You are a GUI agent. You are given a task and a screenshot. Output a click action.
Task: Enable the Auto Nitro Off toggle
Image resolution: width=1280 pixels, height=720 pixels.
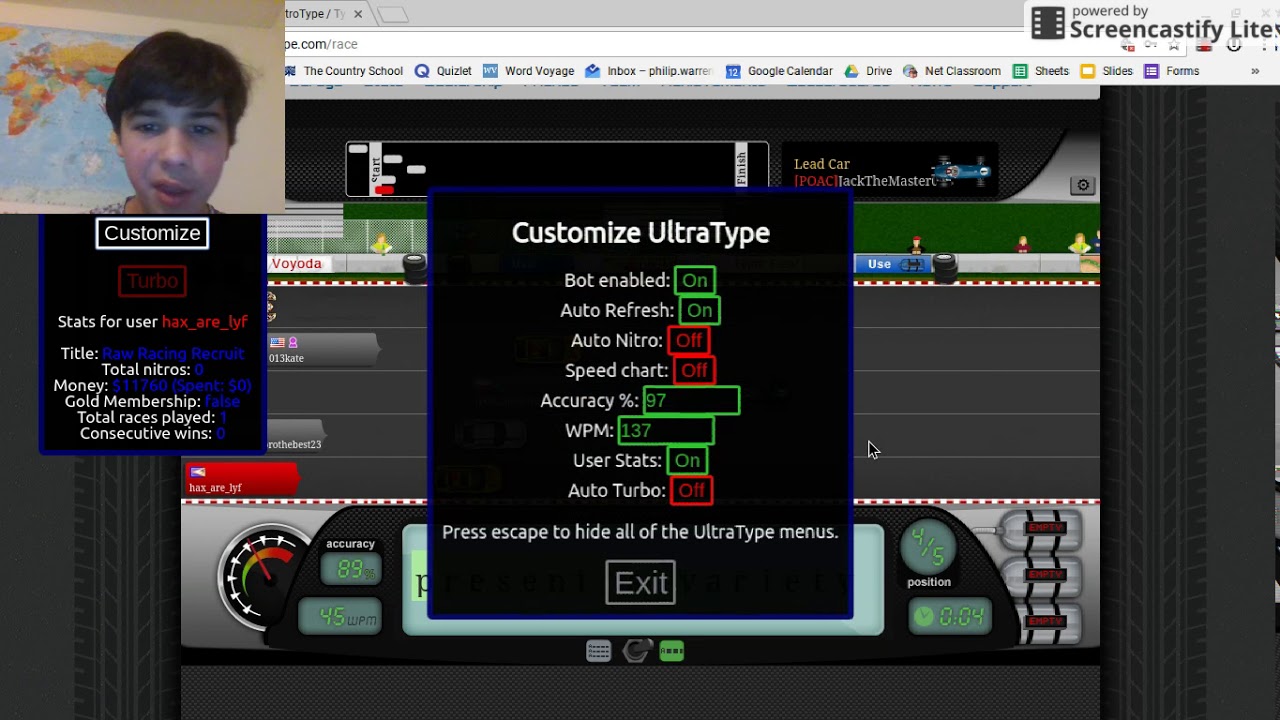[x=689, y=341]
